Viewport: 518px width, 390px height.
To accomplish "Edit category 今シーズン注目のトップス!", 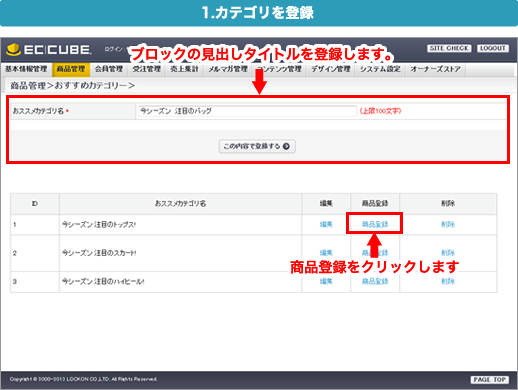I will coord(326,224).
